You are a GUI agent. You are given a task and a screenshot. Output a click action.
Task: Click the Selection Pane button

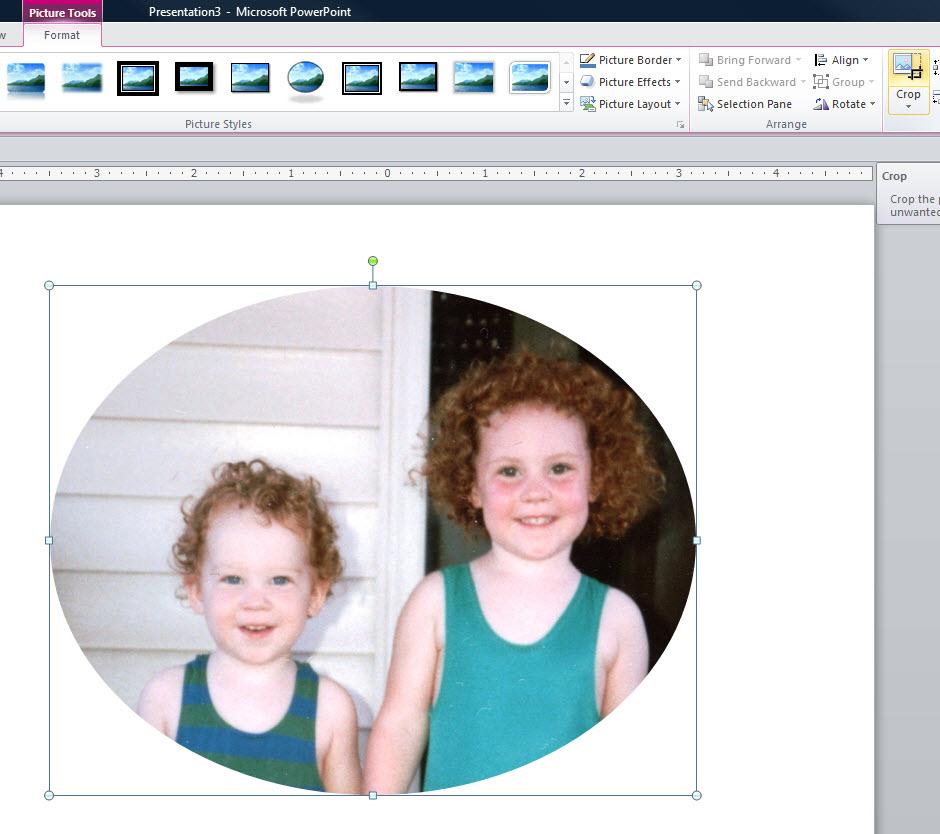[x=745, y=103]
